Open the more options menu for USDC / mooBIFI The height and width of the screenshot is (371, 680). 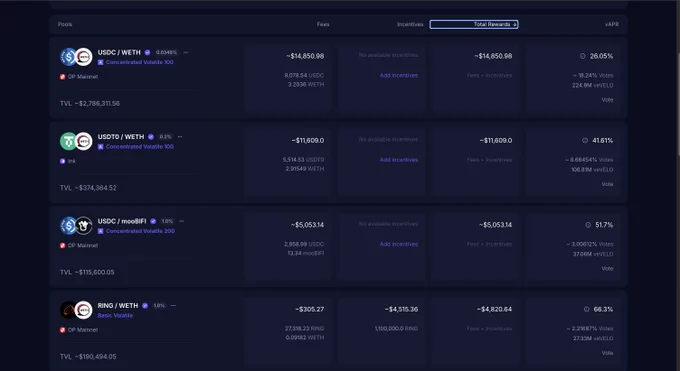(181, 221)
